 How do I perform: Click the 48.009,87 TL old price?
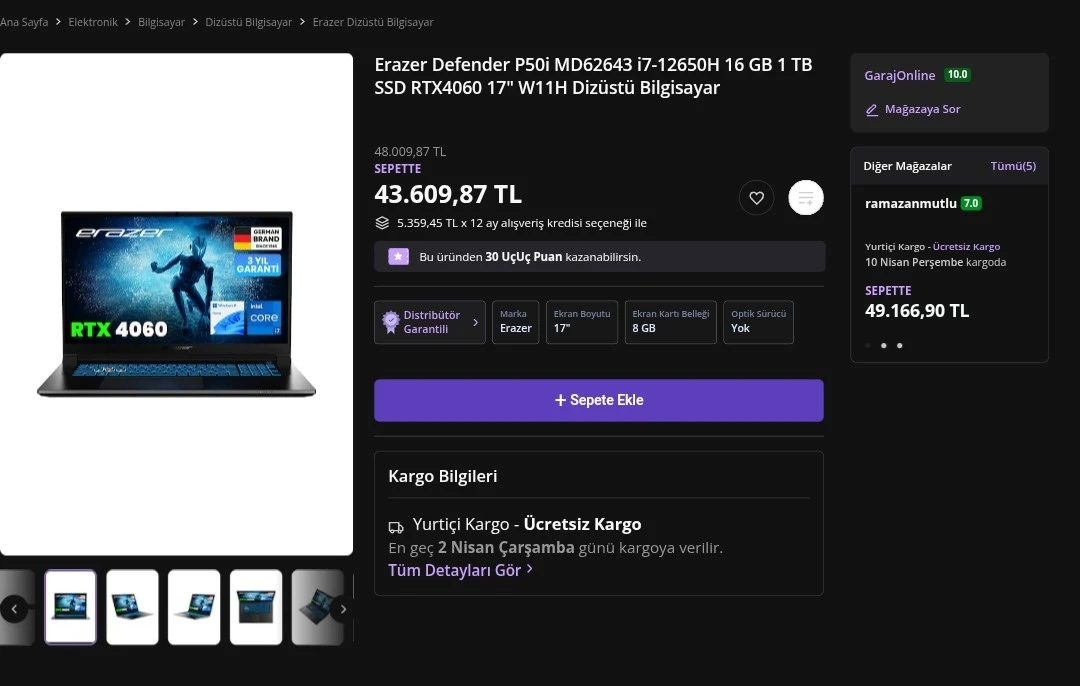pos(410,152)
